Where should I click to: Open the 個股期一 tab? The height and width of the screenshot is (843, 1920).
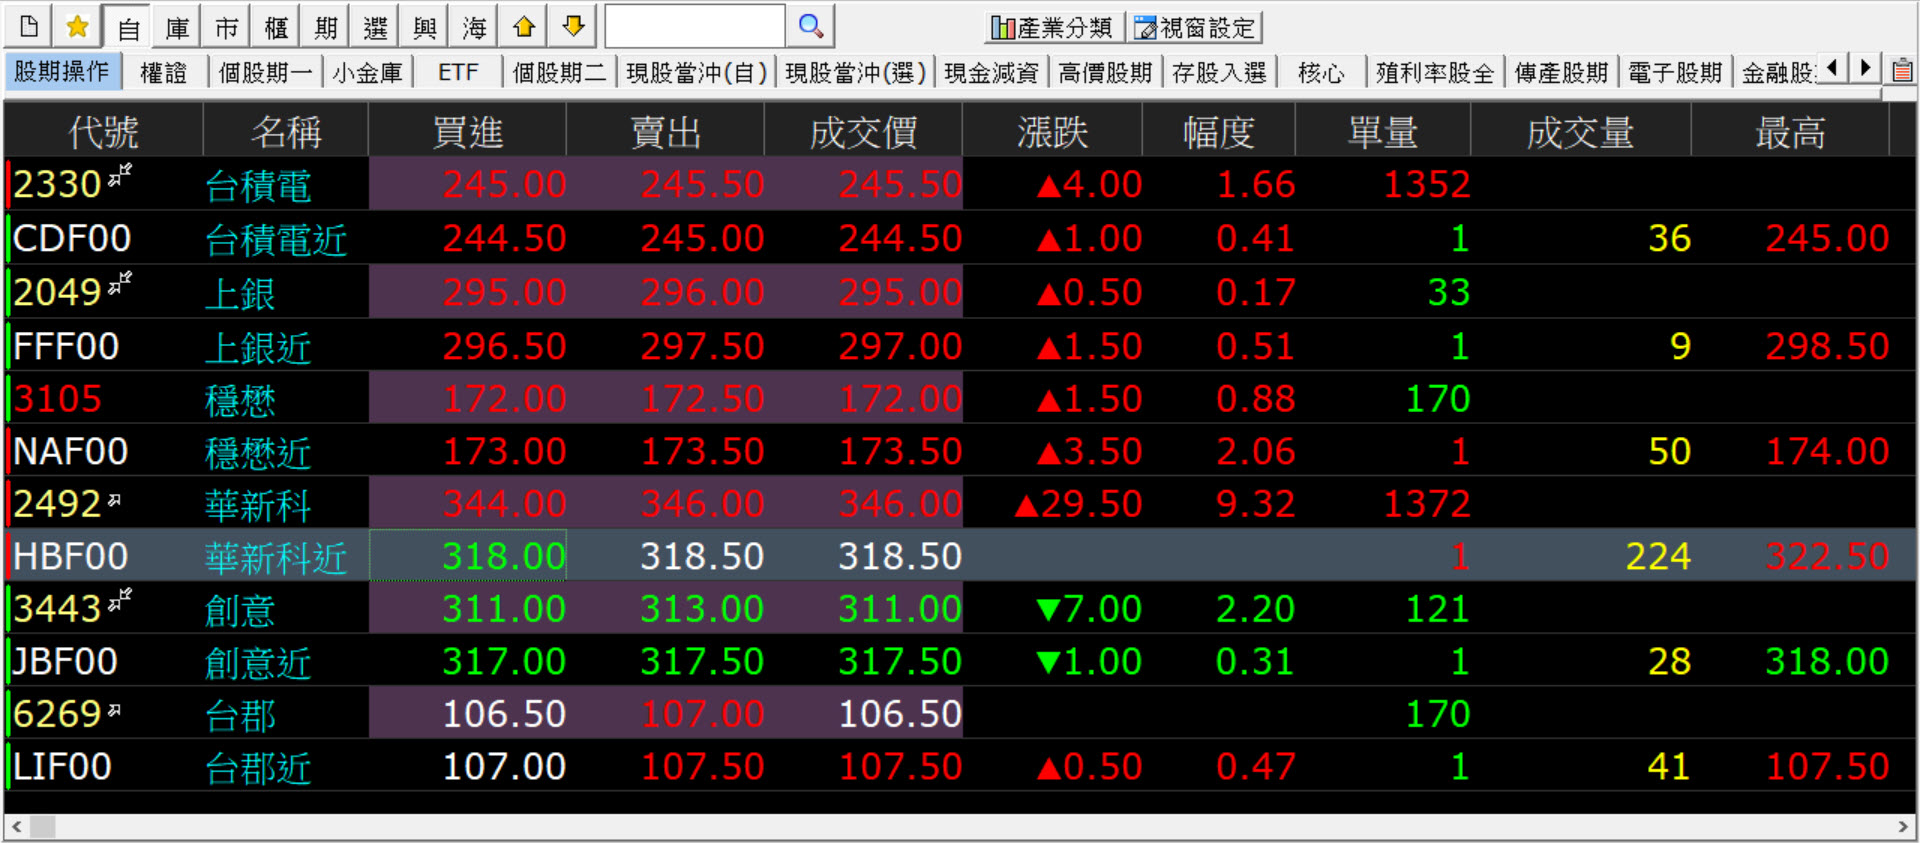coord(265,73)
